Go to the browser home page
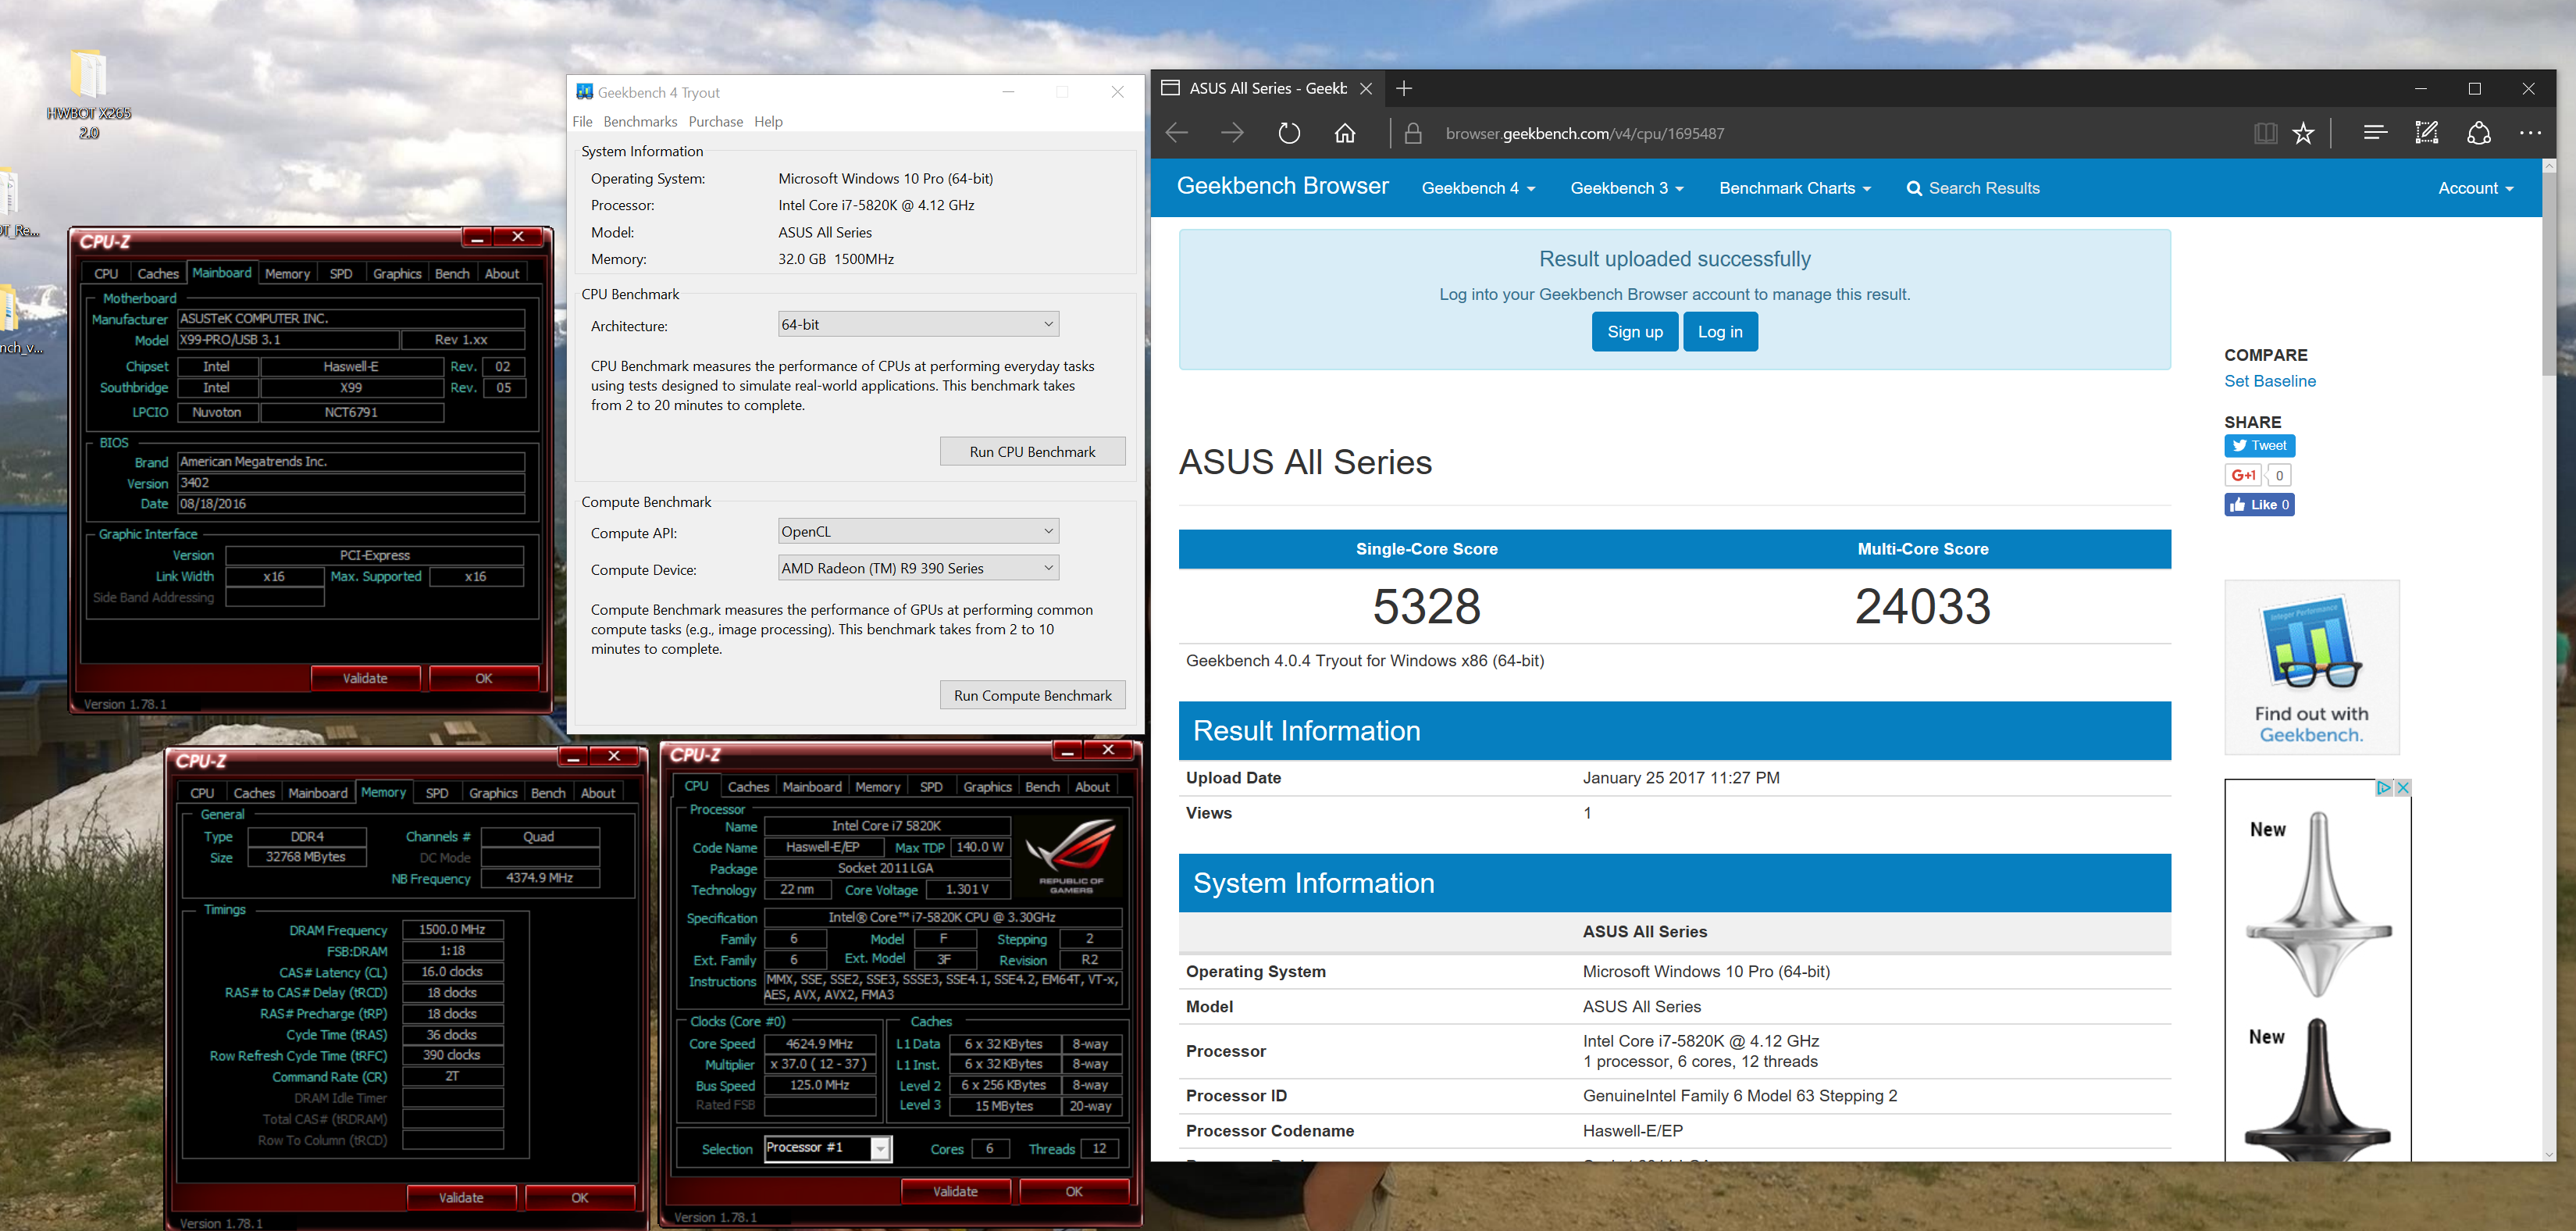Image resolution: width=2576 pixels, height=1231 pixels. (x=1345, y=133)
